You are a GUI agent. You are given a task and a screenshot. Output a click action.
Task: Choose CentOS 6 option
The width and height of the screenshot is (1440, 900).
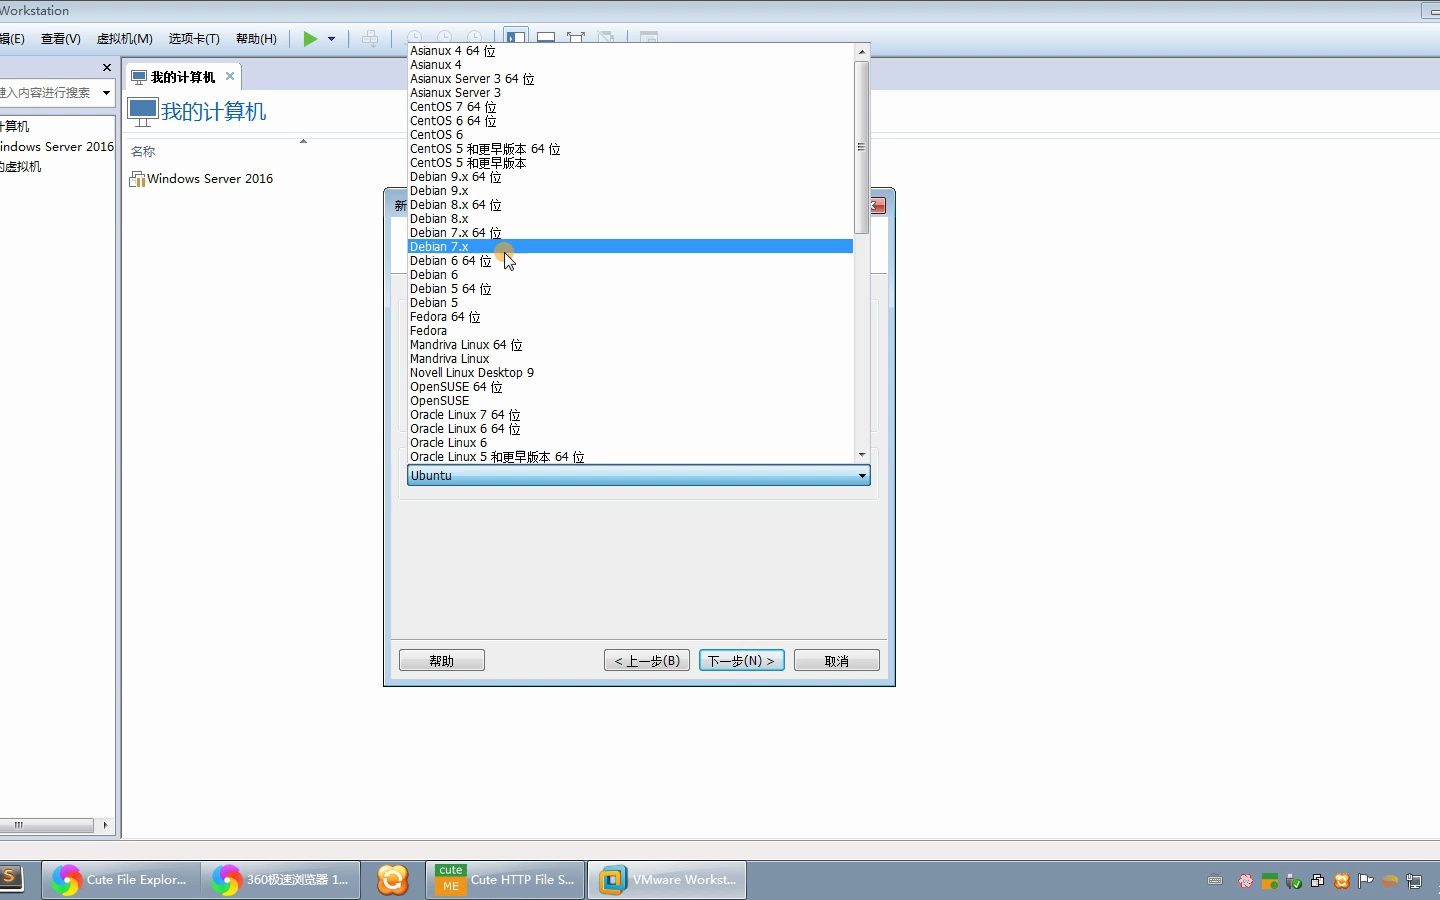pyautogui.click(x=630, y=135)
